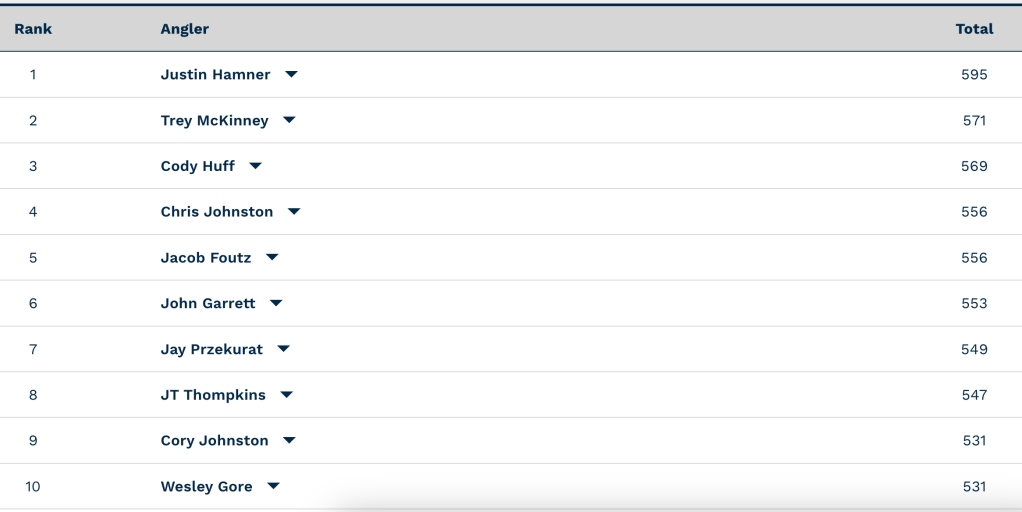Viewport: 1022px width, 512px height.
Task: Click the Jay Przekurat name
Action: click(x=212, y=349)
